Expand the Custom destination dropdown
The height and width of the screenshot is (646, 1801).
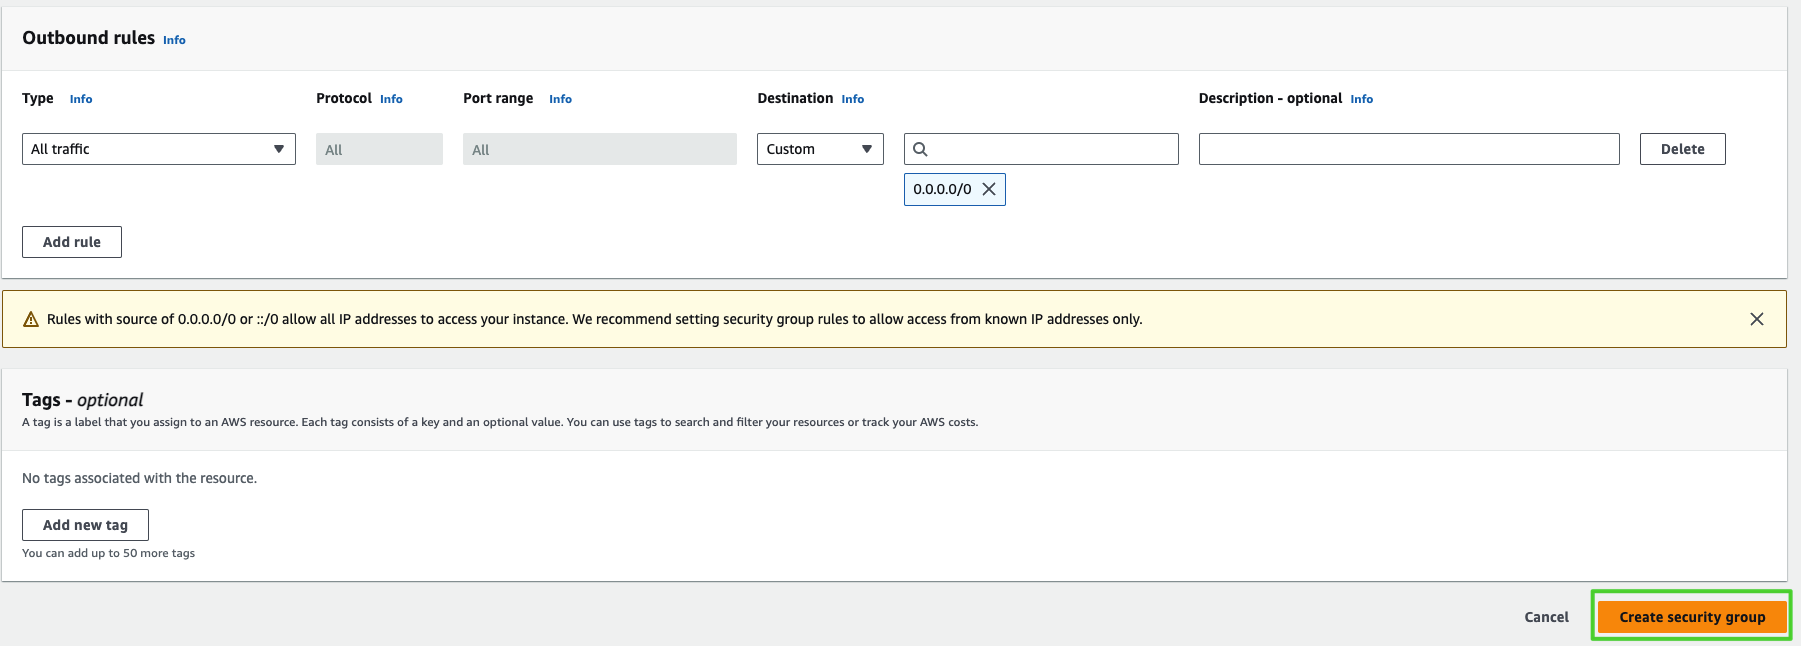(x=819, y=149)
